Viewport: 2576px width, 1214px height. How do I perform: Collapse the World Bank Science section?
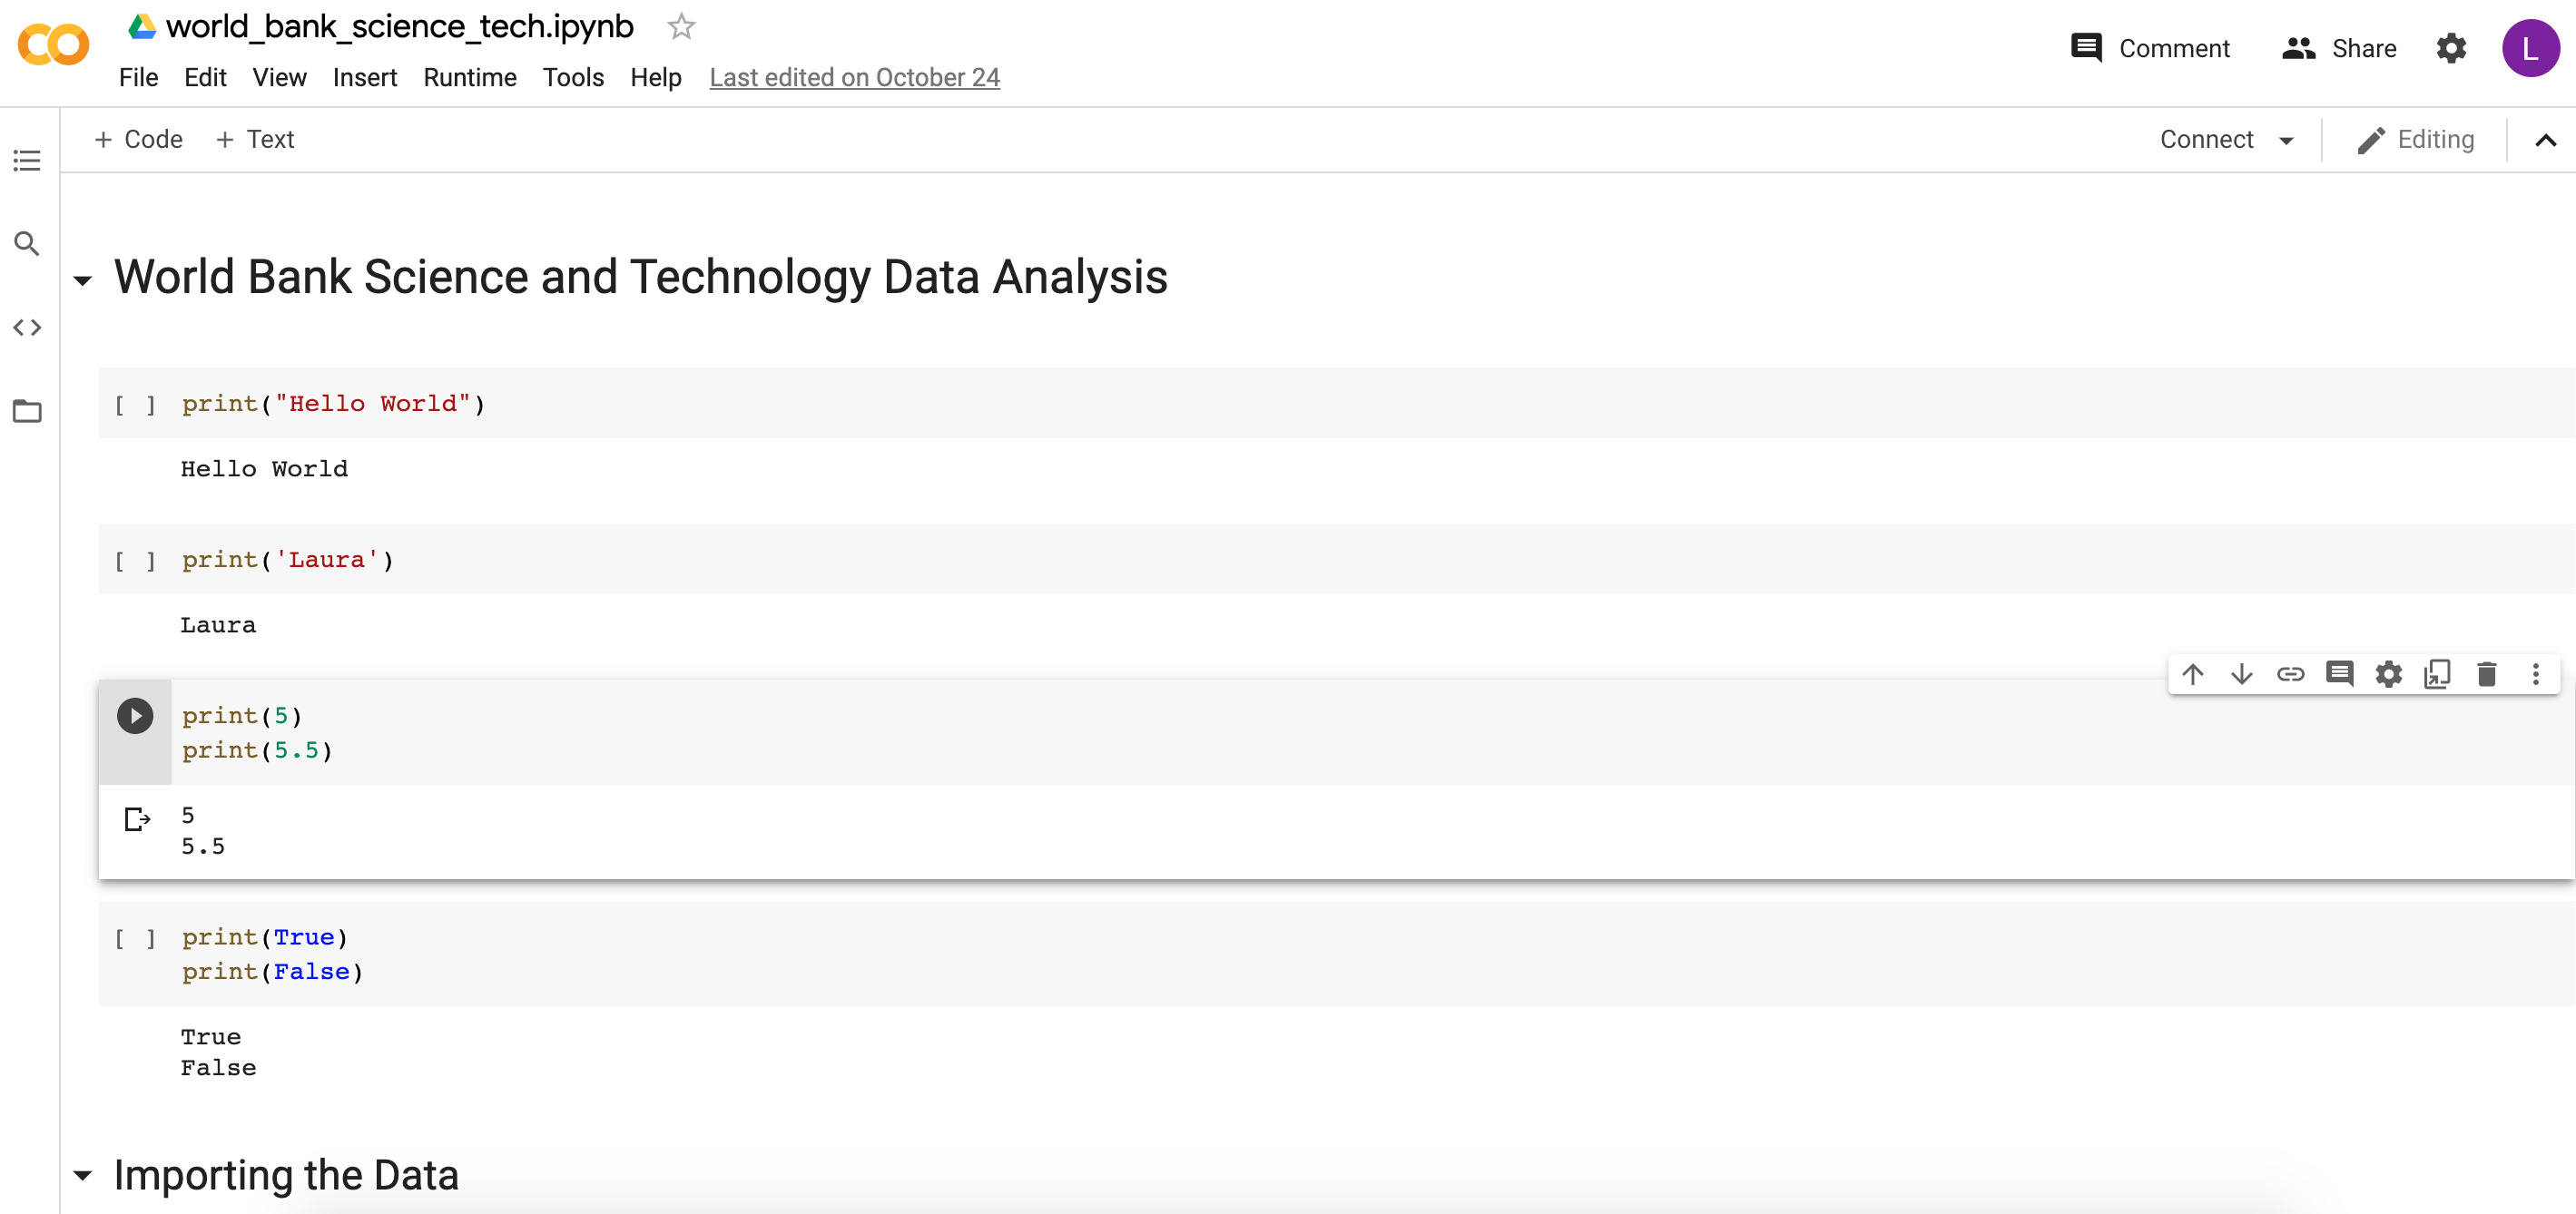point(83,281)
